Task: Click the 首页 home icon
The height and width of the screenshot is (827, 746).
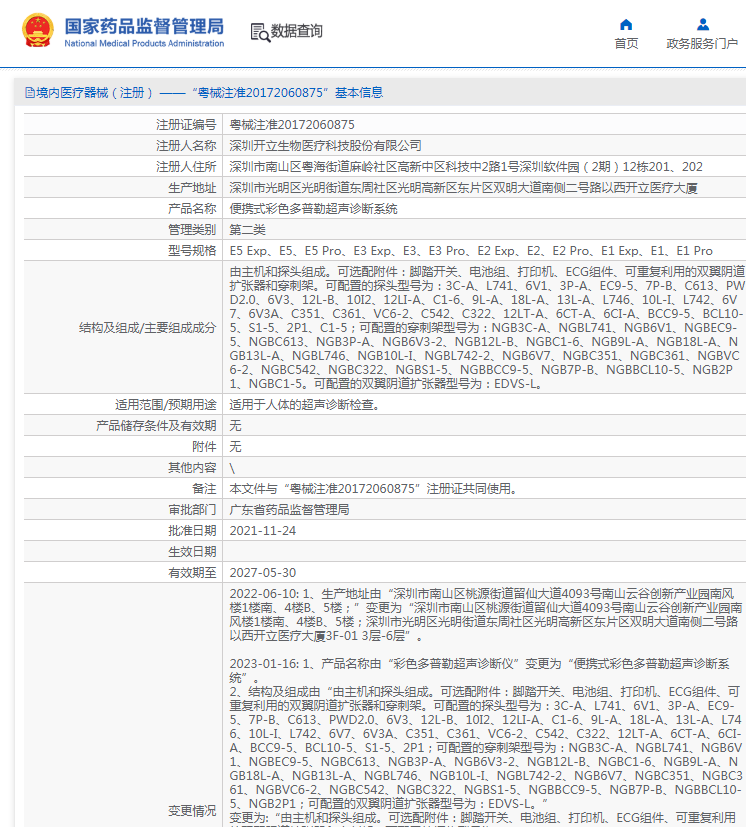Action: coord(626,24)
